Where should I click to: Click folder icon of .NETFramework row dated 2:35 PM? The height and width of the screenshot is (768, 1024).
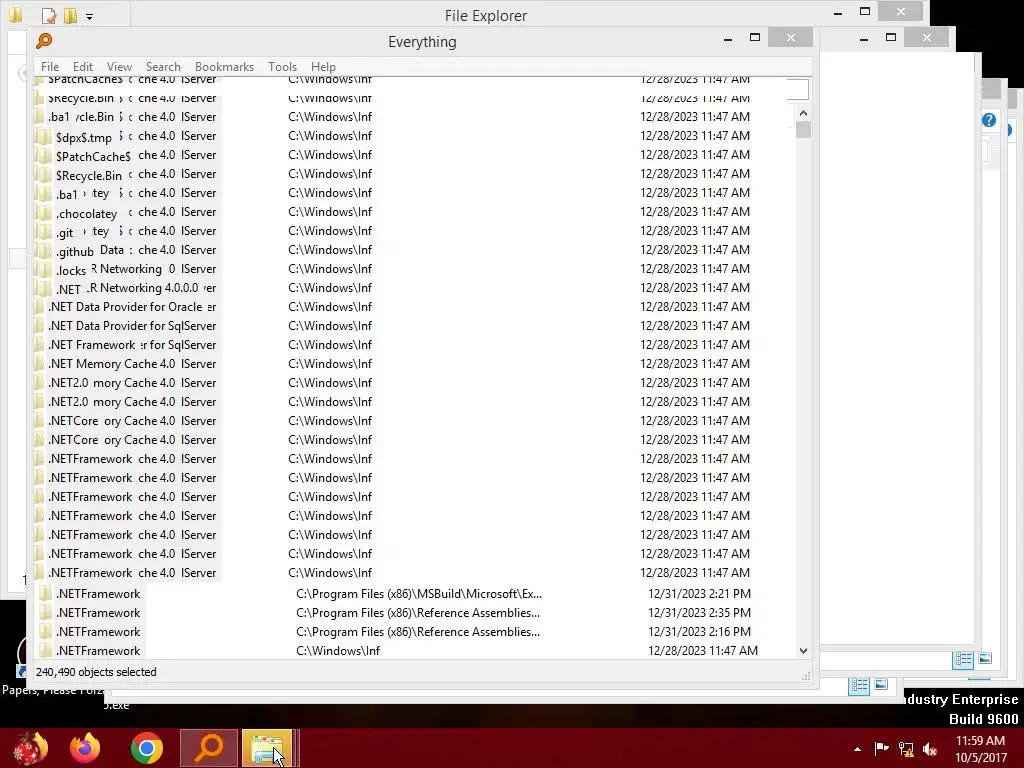[45, 613]
